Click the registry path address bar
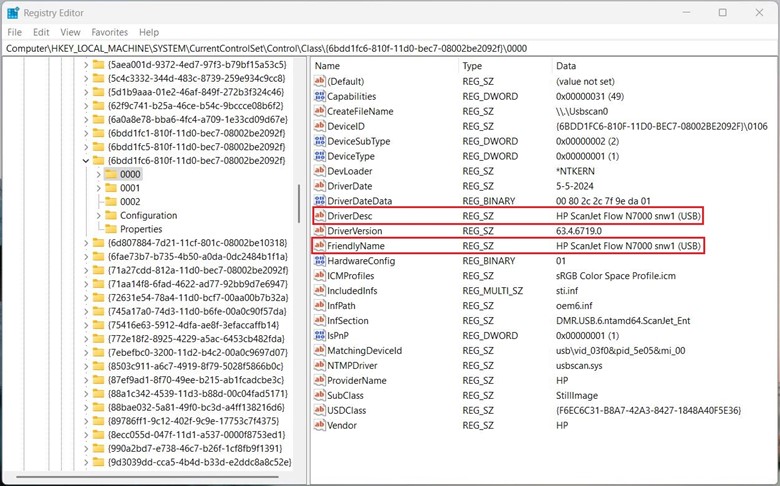The width and height of the screenshot is (780, 486). (x=390, y=48)
